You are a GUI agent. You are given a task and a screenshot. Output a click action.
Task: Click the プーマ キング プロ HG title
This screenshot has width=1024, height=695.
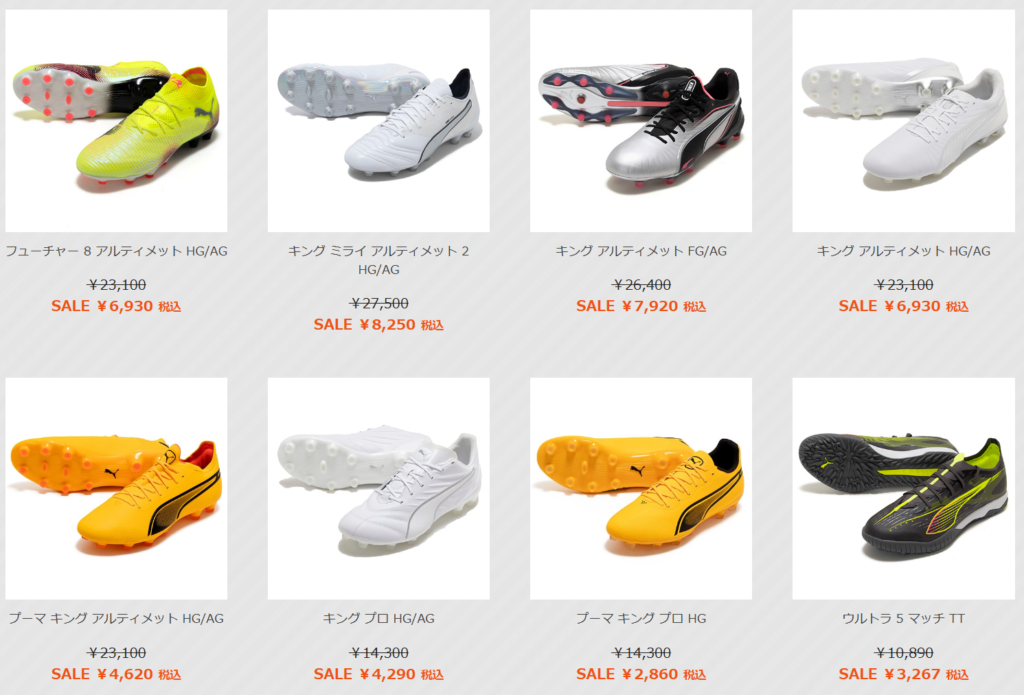pyautogui.click(x=641, y=619)
